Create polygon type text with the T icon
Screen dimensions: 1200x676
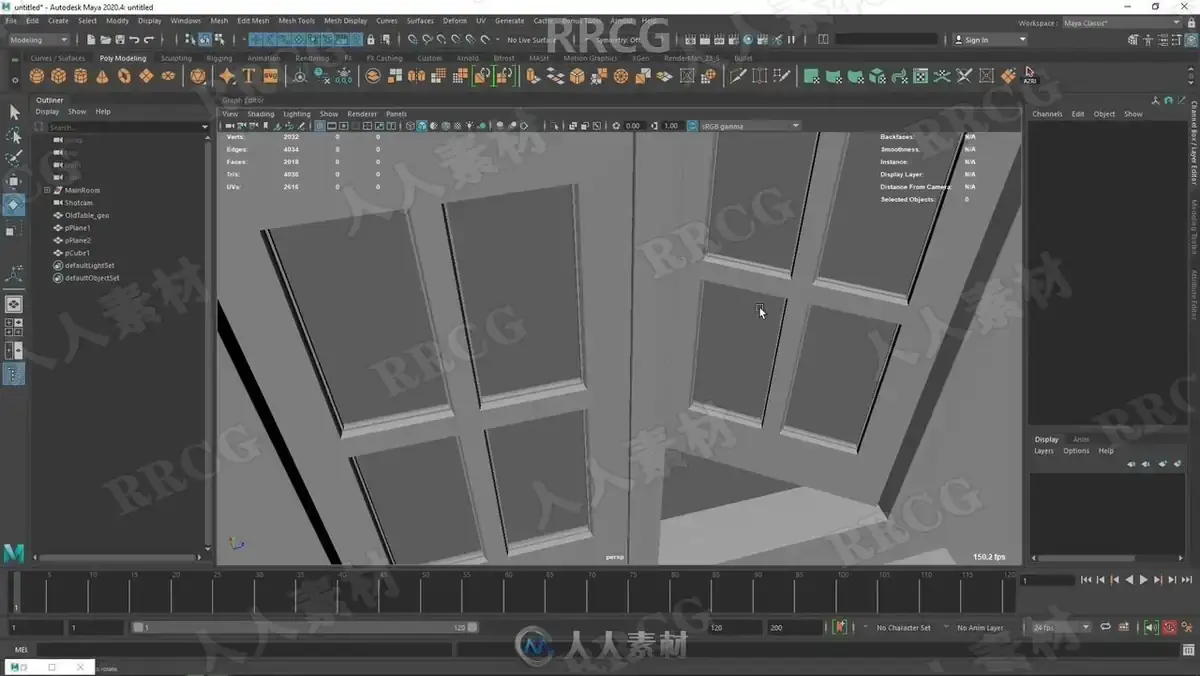pos(248,76)
